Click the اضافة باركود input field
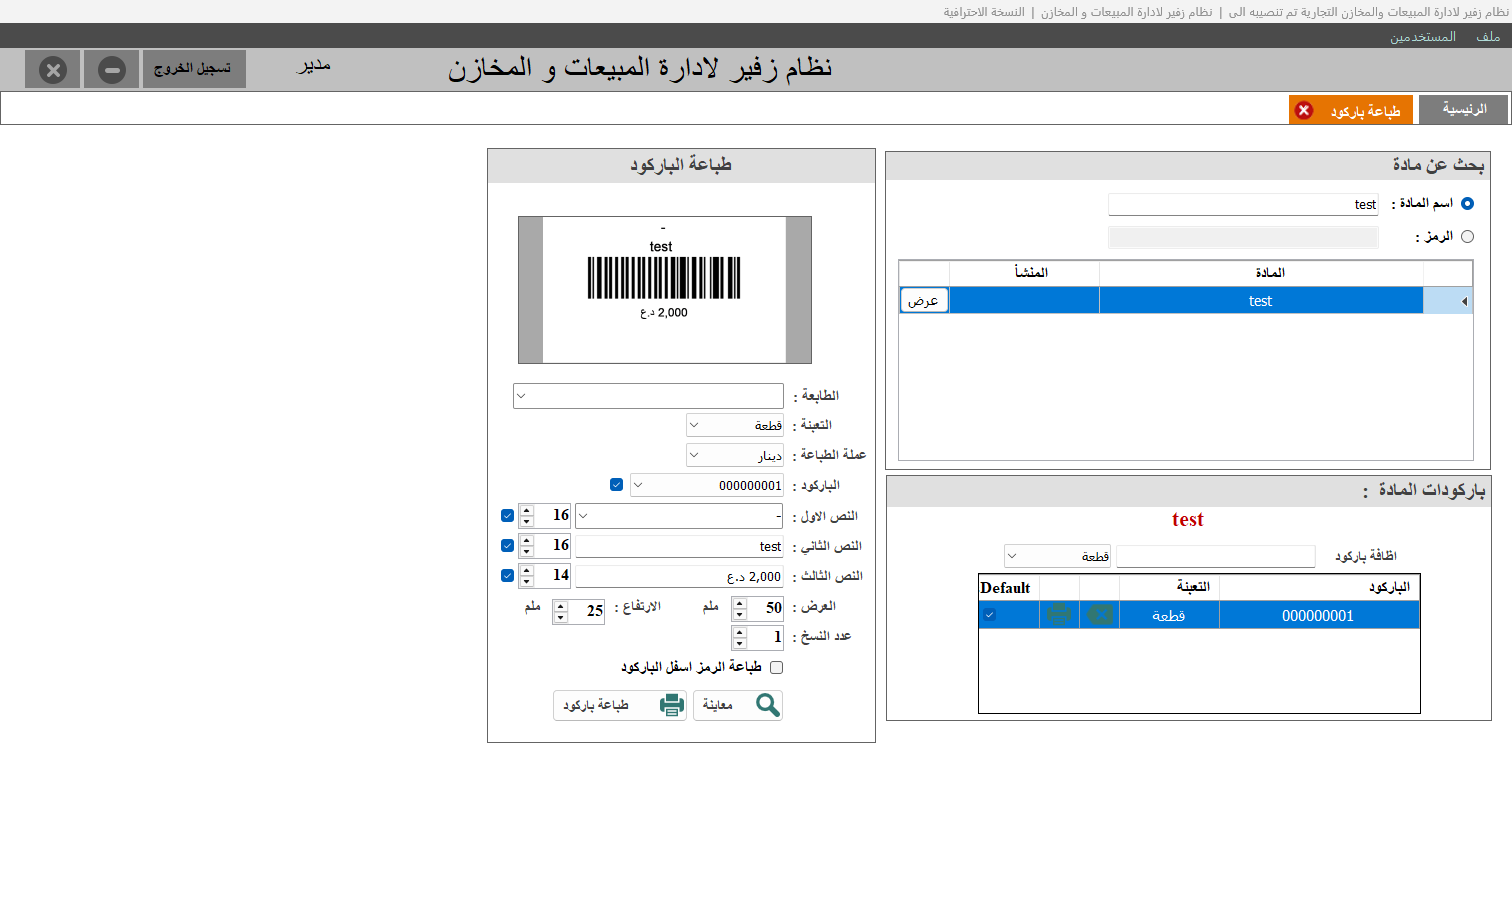The height and width of the screenshot is (901, 1512). tap(1216, 556)
